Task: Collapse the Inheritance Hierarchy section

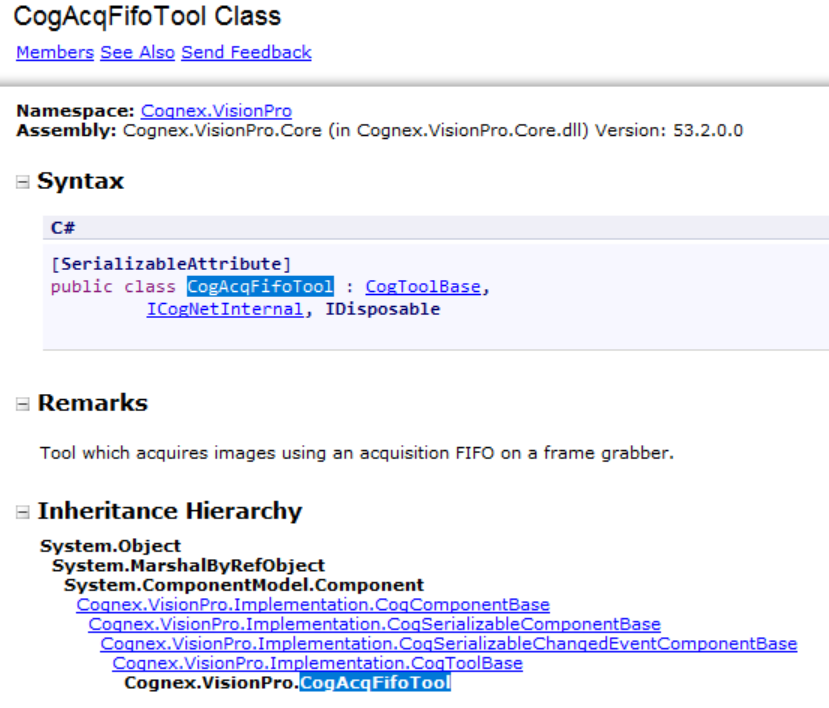Action: pyautogui.click(x=22, y=512)
